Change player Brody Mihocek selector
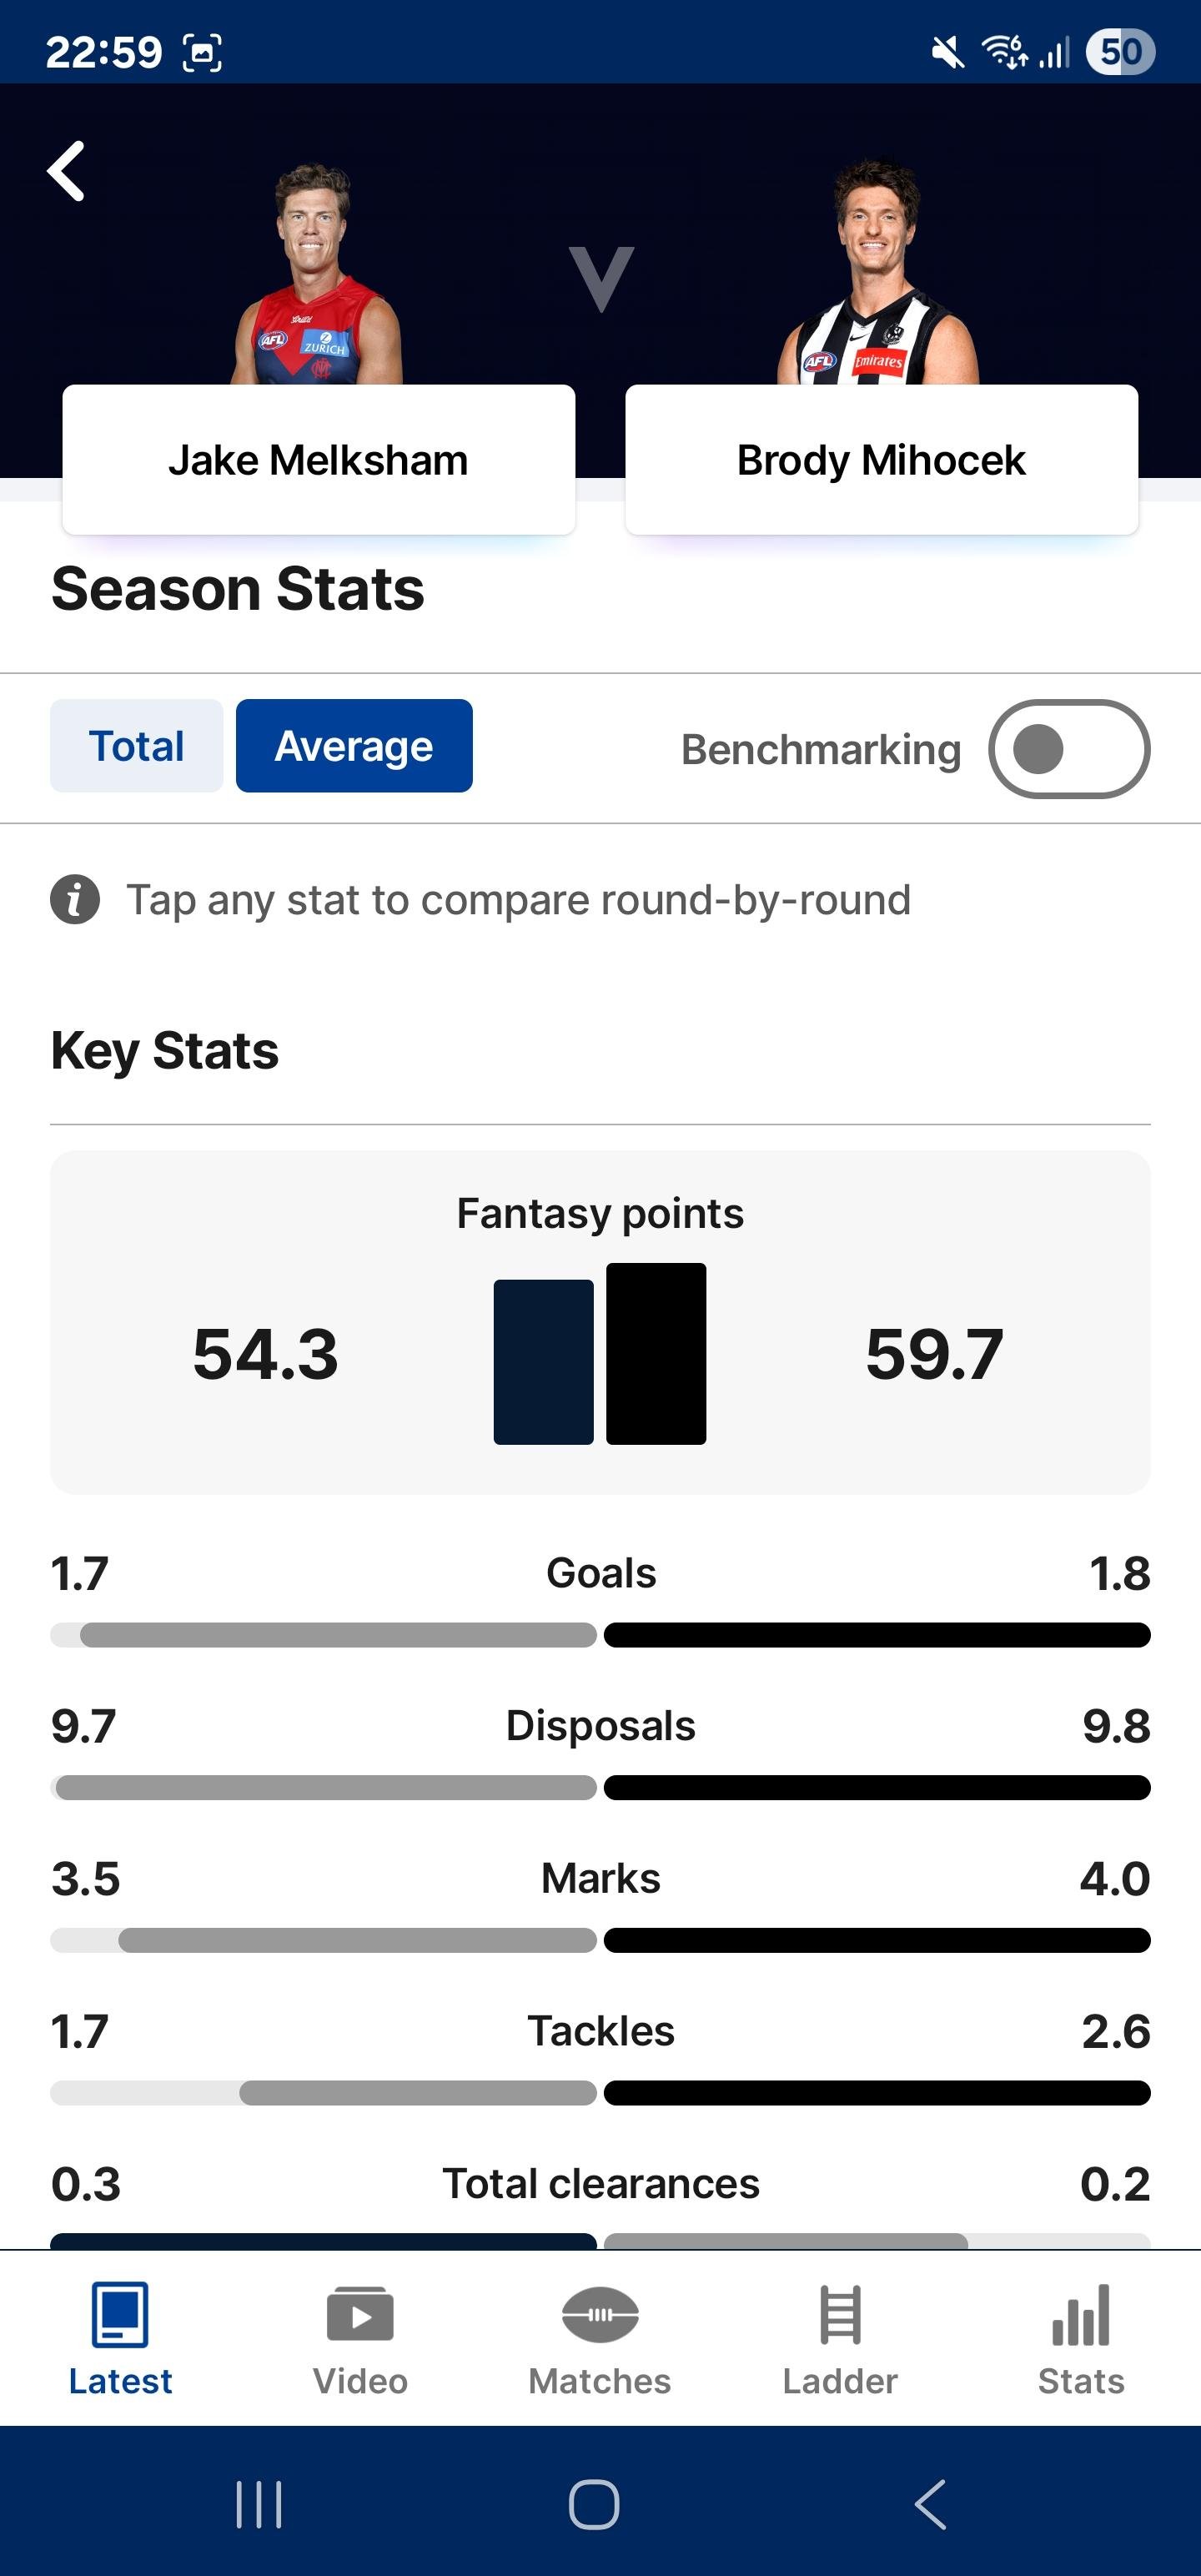This screenshot has height=2576, width=1201. tap(881, 460)
